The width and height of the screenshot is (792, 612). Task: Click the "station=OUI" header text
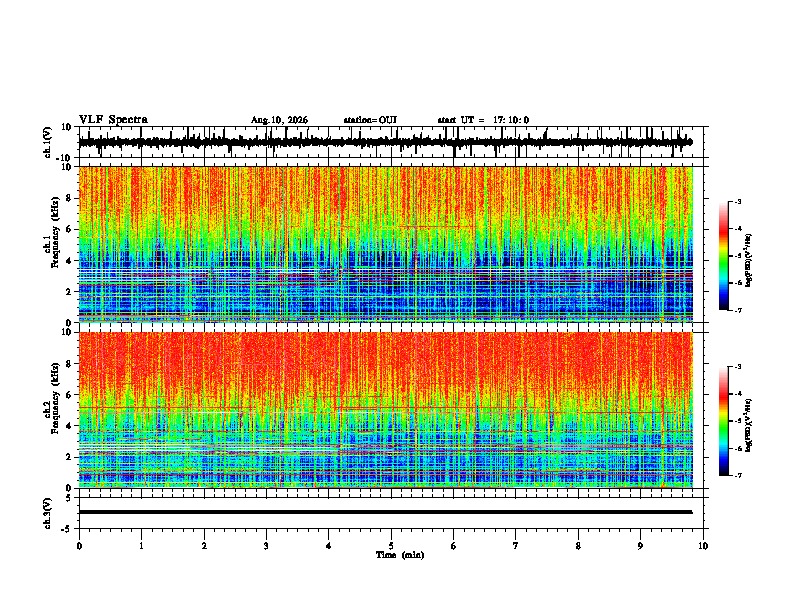370,120
